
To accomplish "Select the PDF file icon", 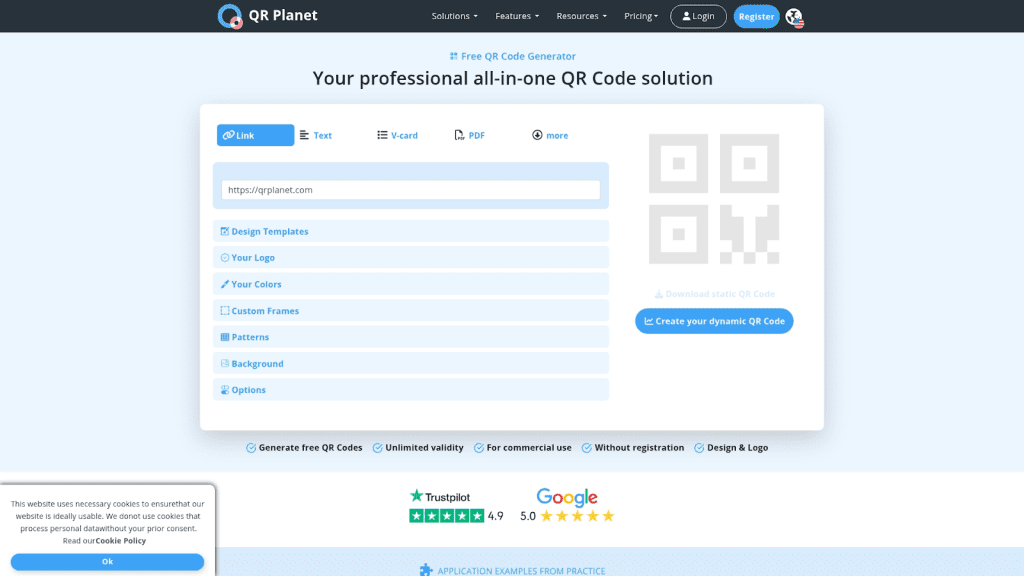I will 459,135.
